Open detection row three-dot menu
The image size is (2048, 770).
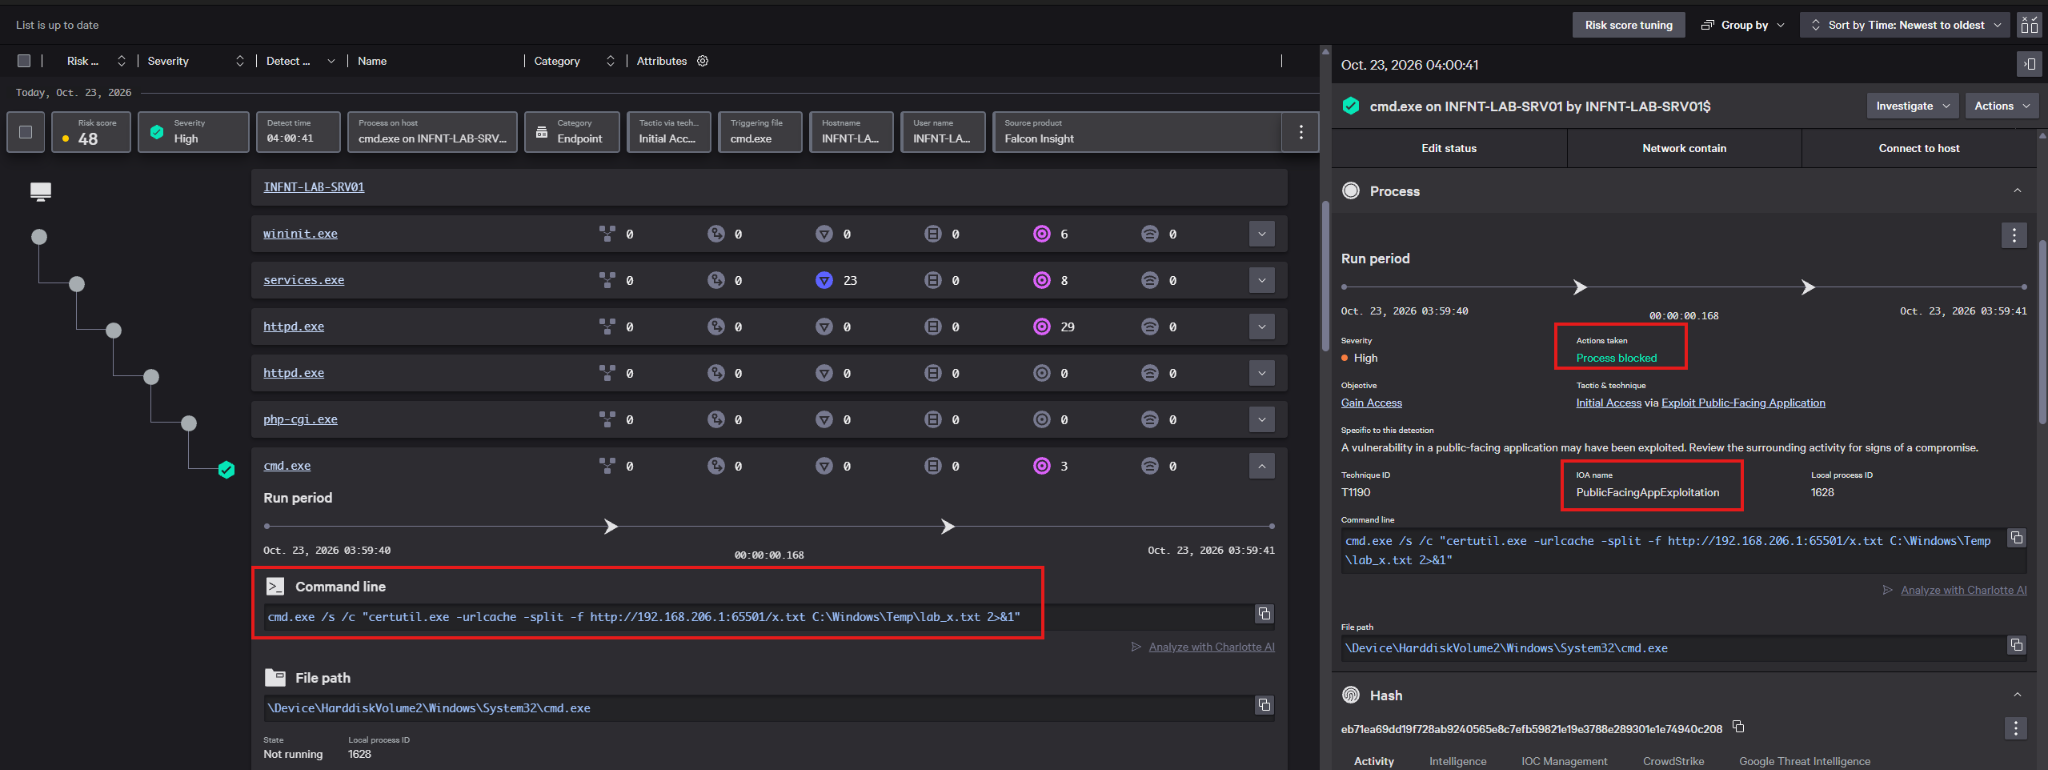[1301, 132]
